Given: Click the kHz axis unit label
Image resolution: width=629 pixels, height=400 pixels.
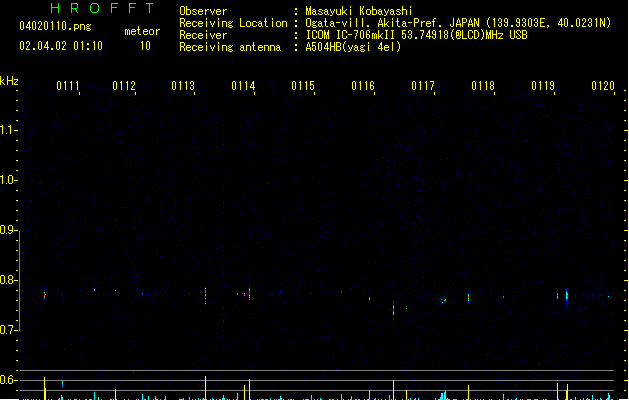Looking at the screenshot, I should point(9,81).
